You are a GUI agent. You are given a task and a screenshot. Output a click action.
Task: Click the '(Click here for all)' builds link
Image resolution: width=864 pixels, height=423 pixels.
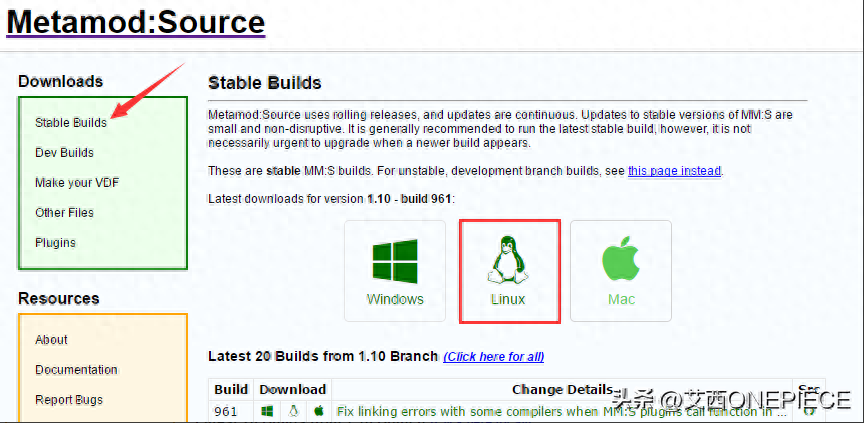point(494,357)
